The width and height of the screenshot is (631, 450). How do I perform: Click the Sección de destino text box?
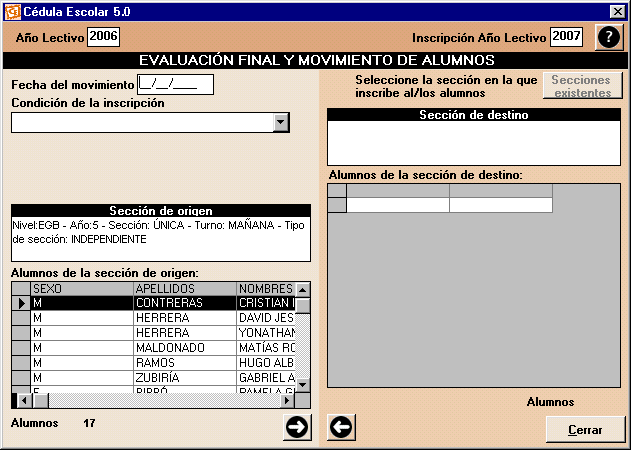(x=474, y=142)
